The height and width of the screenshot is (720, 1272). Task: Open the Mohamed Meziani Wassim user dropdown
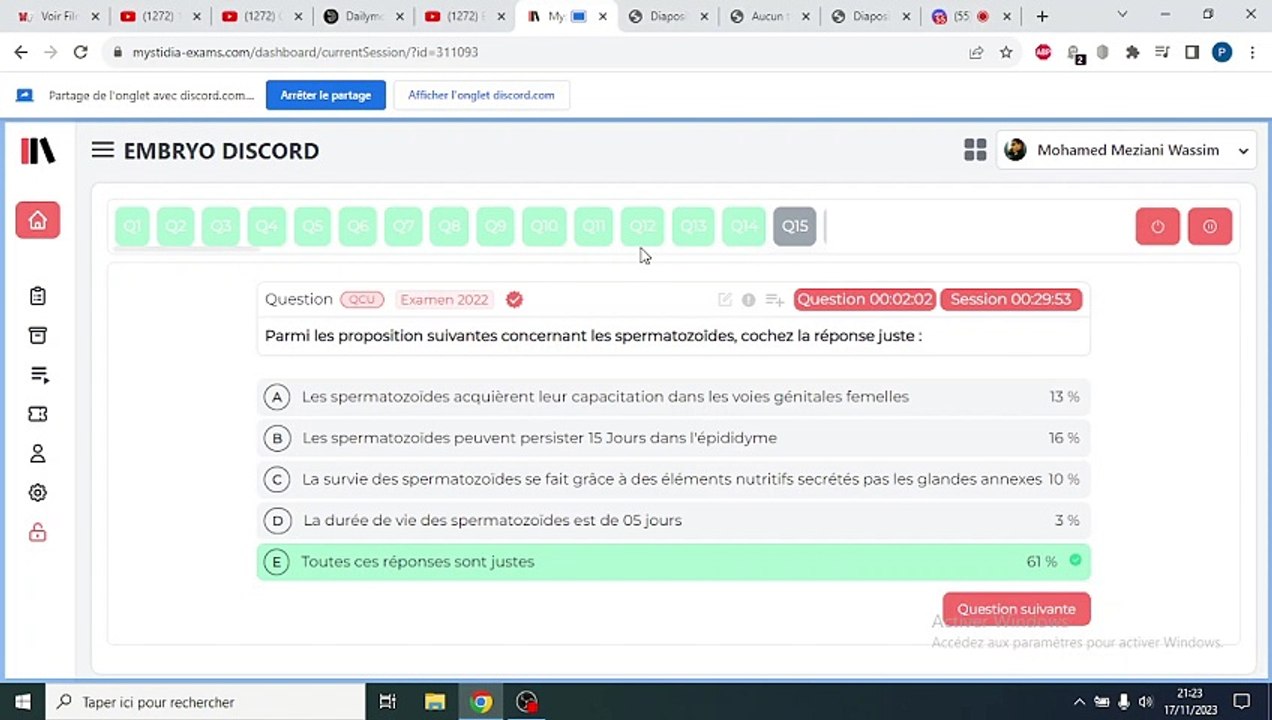[x=1126, y=150]
